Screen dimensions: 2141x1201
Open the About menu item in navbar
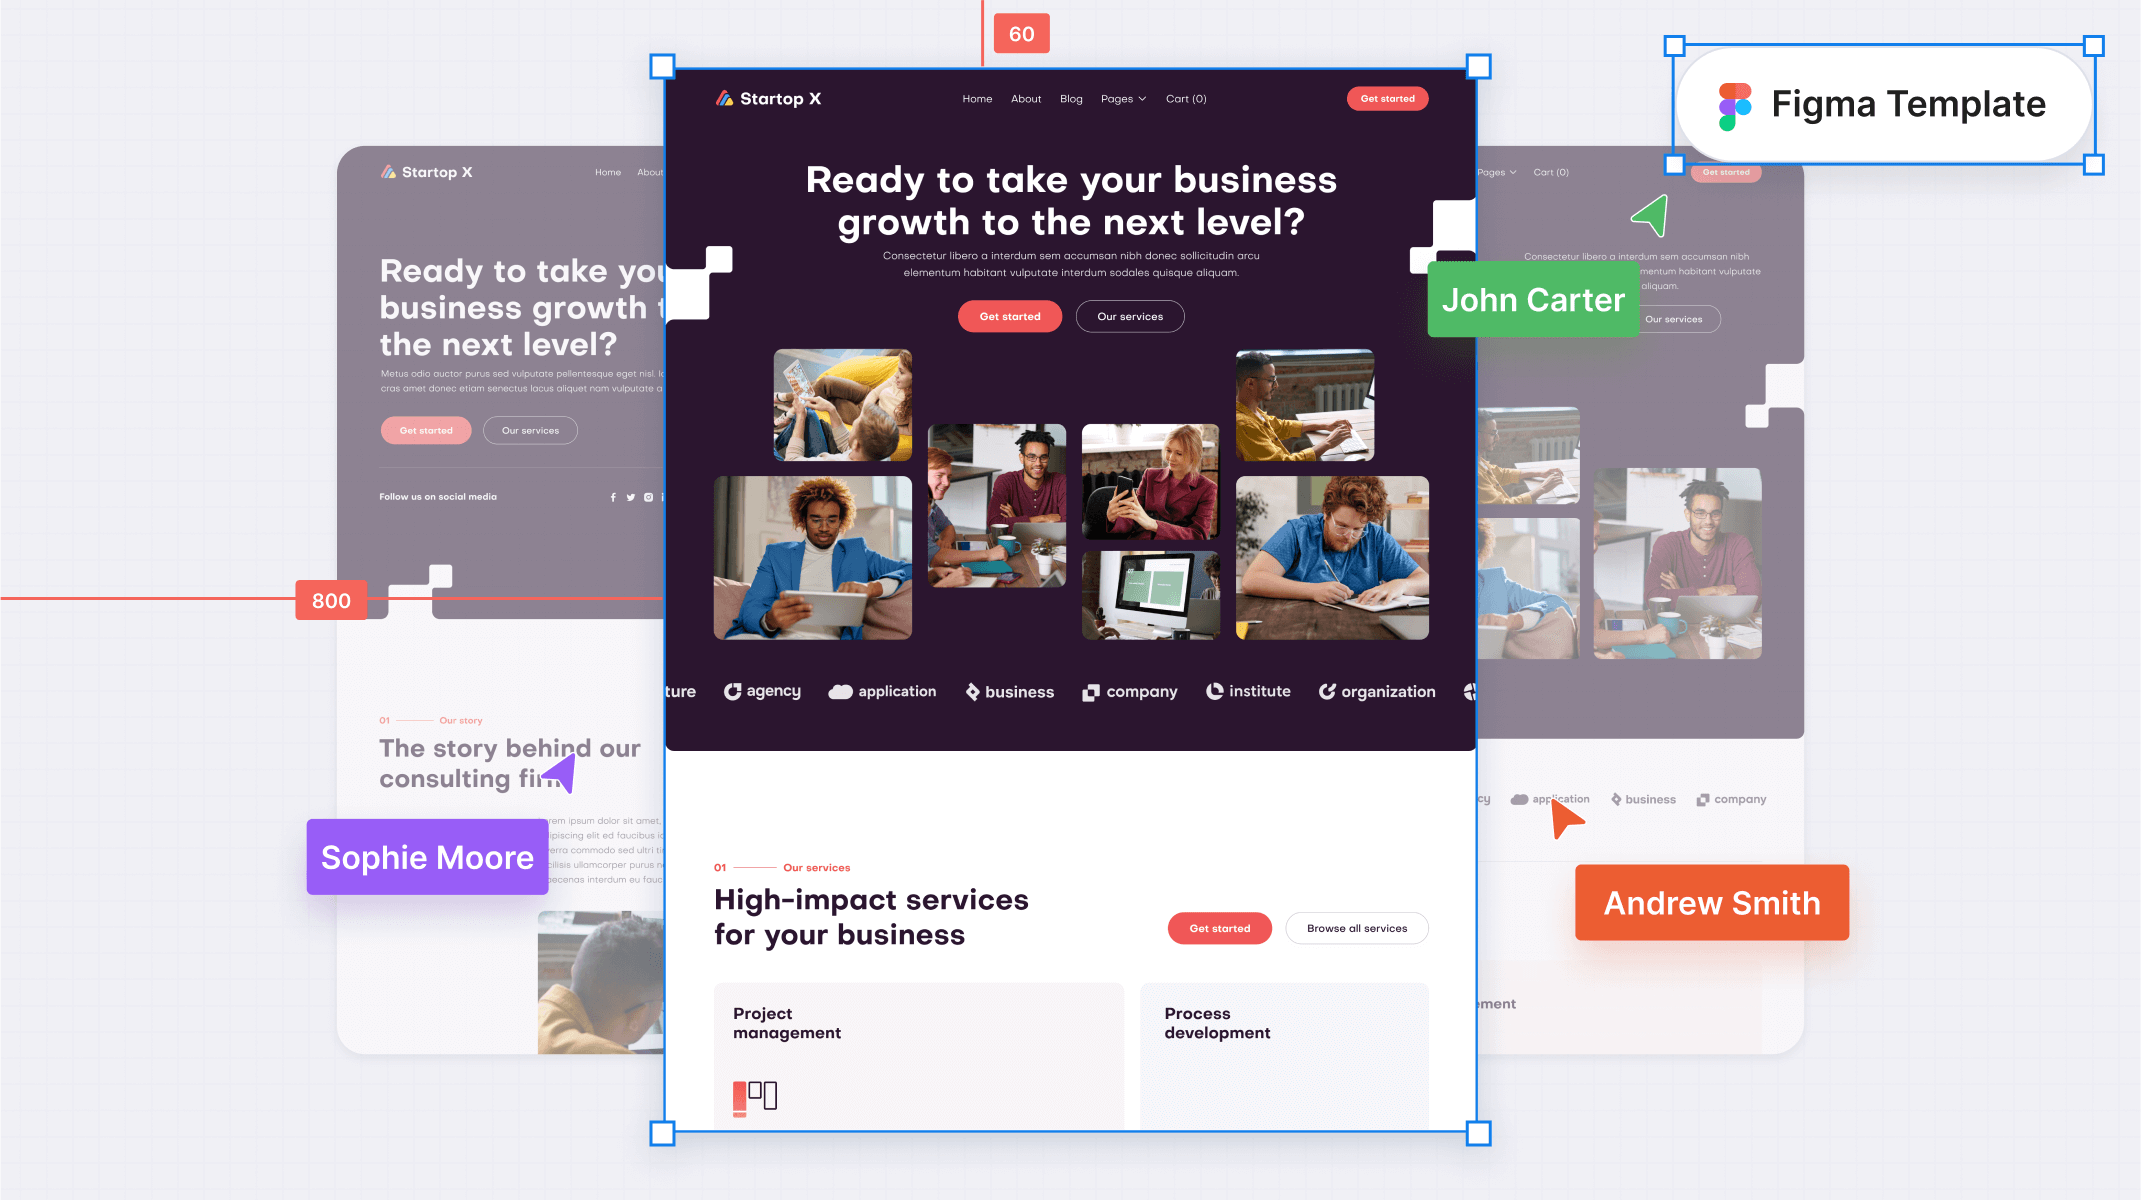[1025, 98]
